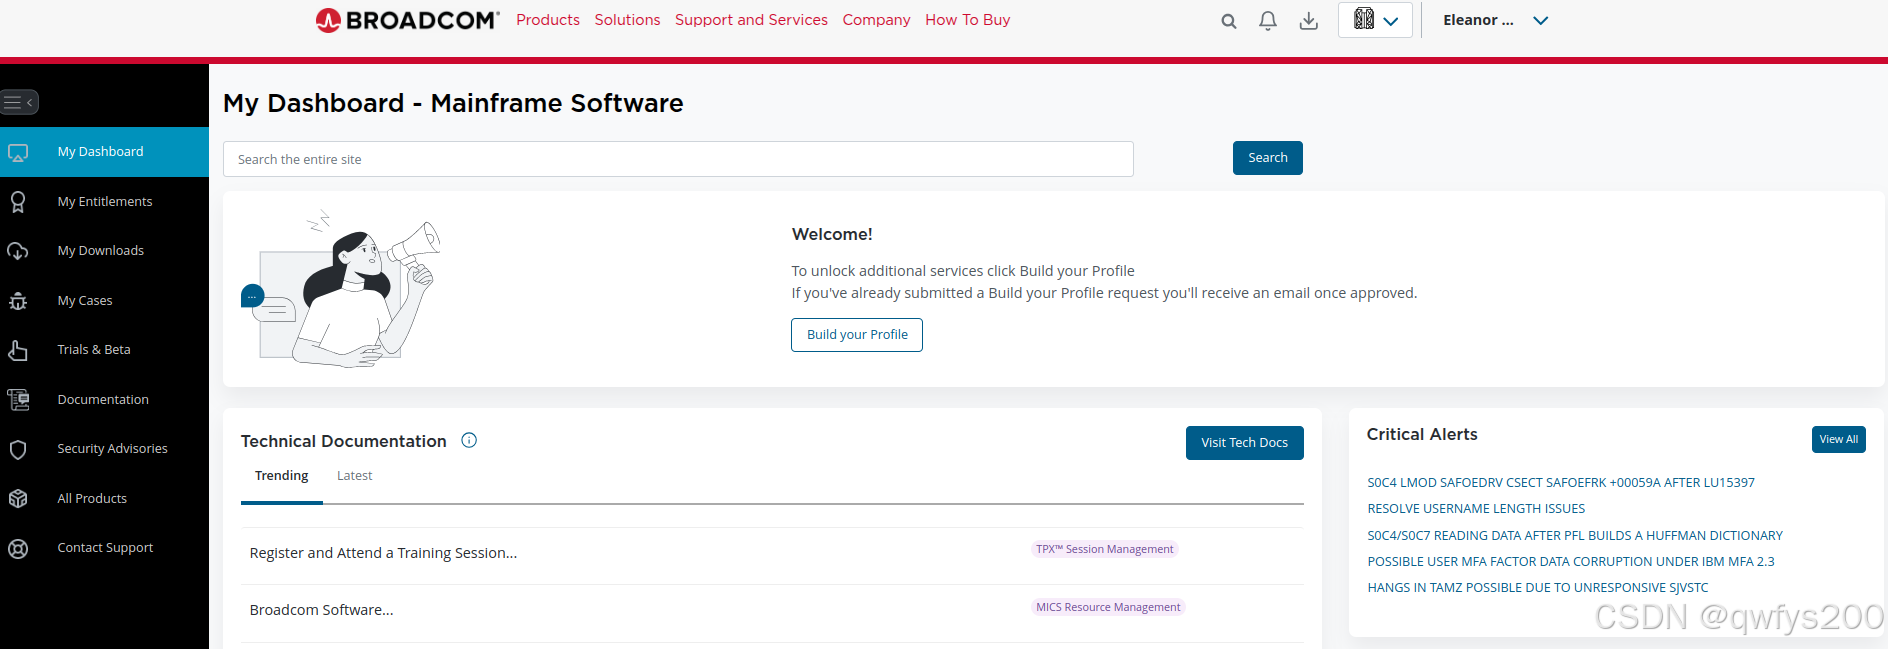Open Broadcom Software... documentation entry
Image resolution: width=1888 pixels, height=649 pixels.
321,610
